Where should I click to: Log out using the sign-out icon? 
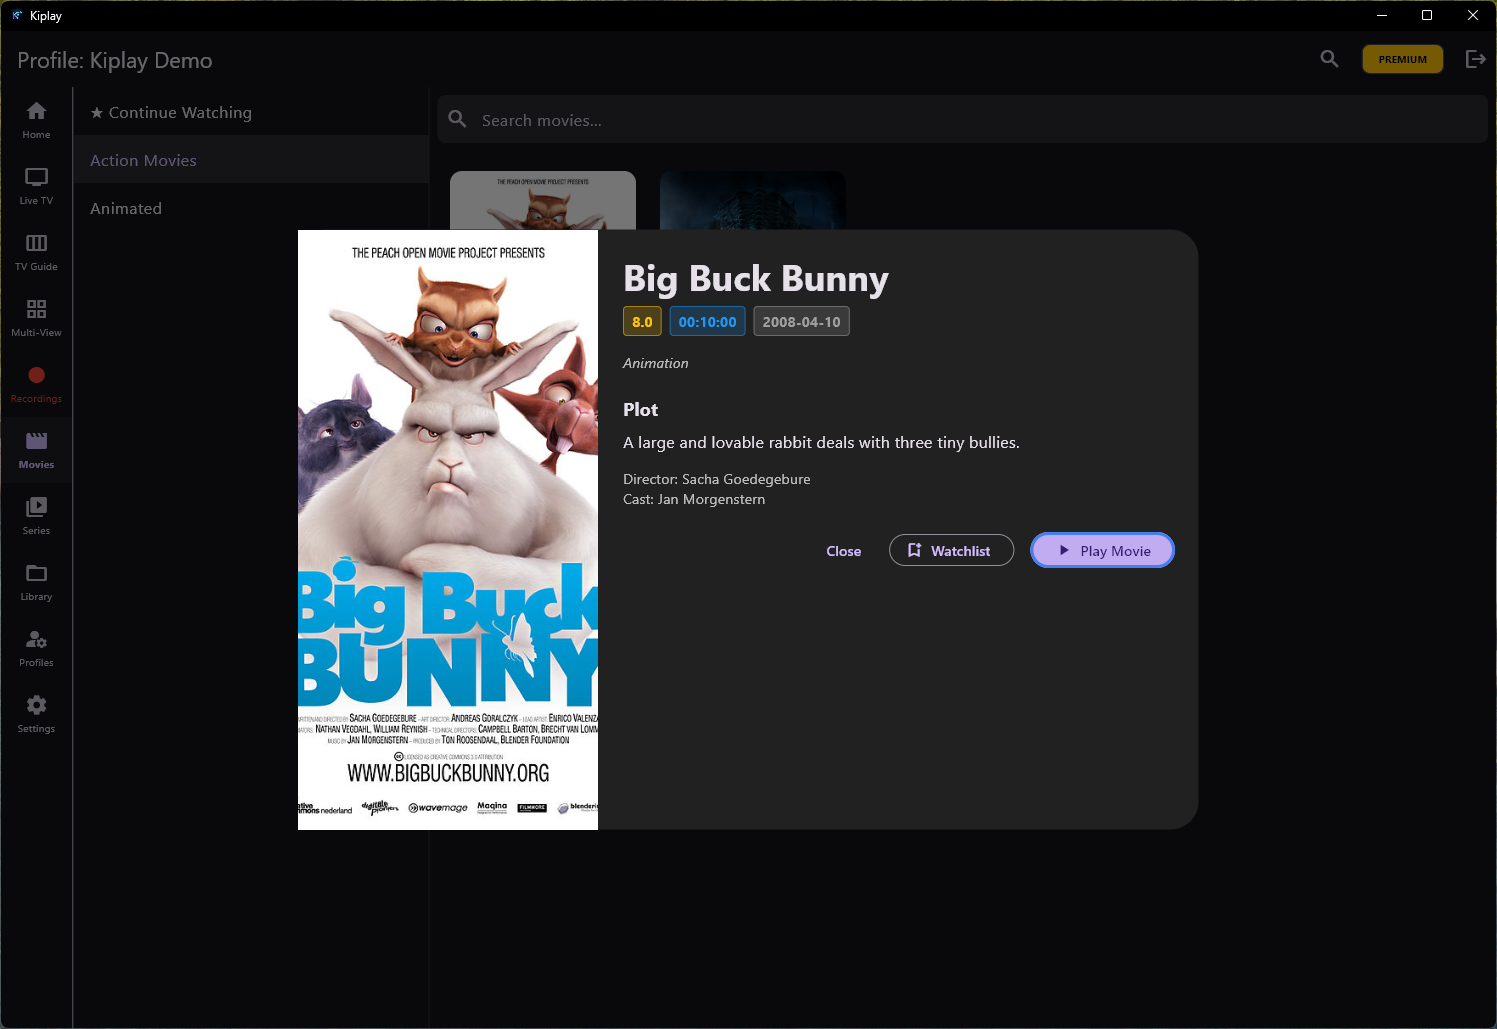pyautogui.click(x=1476, y=59)
